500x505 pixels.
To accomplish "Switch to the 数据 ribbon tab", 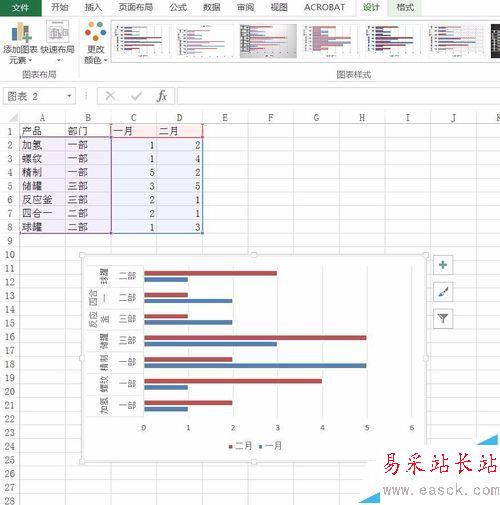I will click(x=212, y=7).
